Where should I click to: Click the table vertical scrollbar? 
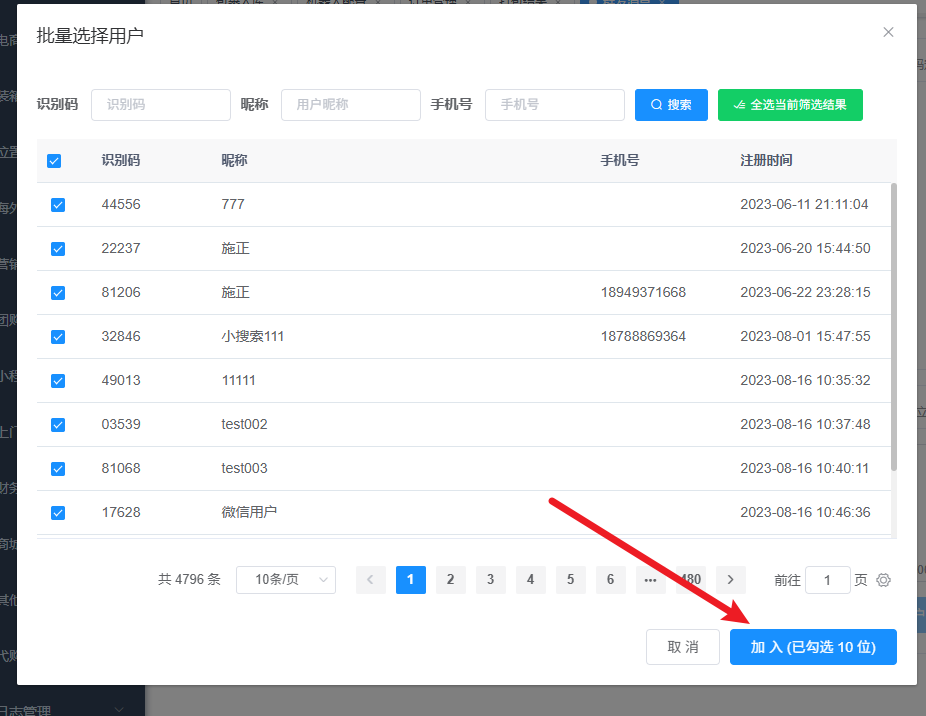[x=894, y=327]
